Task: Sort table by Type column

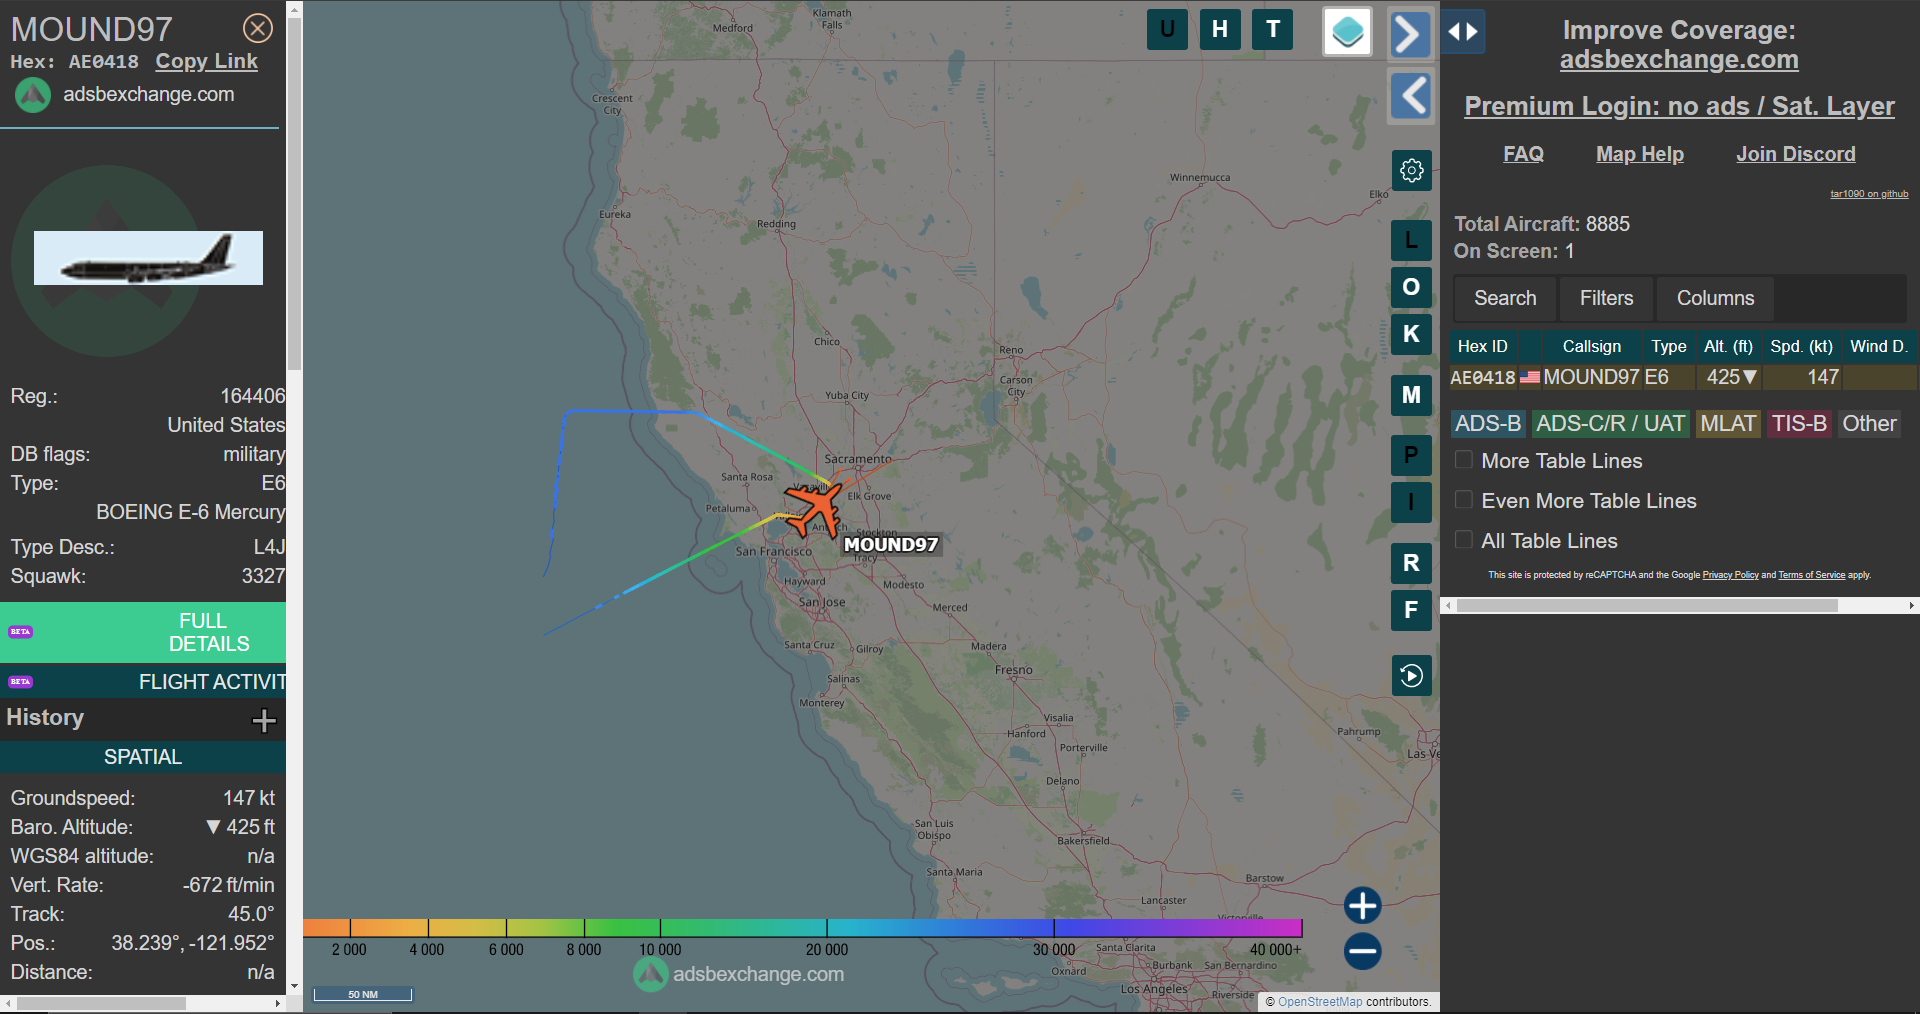Action: [x=1668, y=346]
